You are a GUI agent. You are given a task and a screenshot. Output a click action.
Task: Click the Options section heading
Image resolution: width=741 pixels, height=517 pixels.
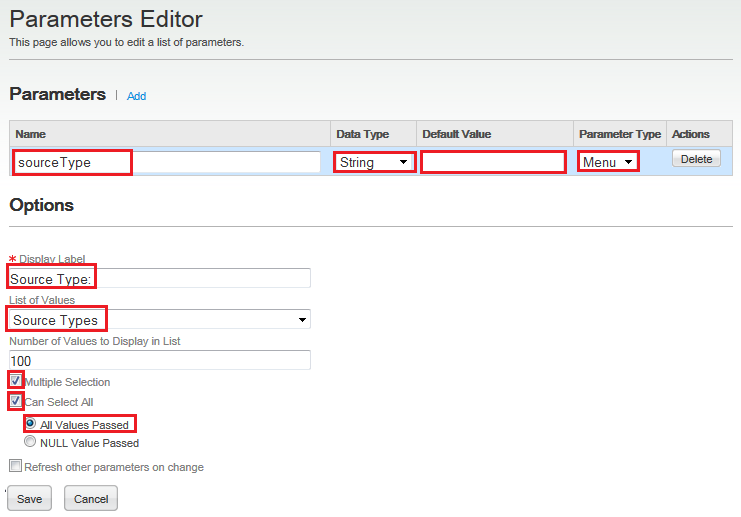click(42, 205)
